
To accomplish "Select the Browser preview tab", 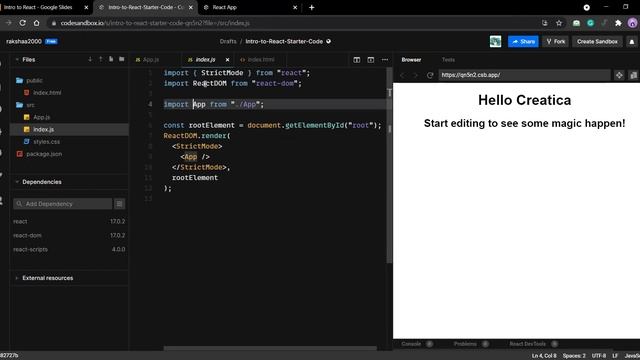I will pos(411,60).
